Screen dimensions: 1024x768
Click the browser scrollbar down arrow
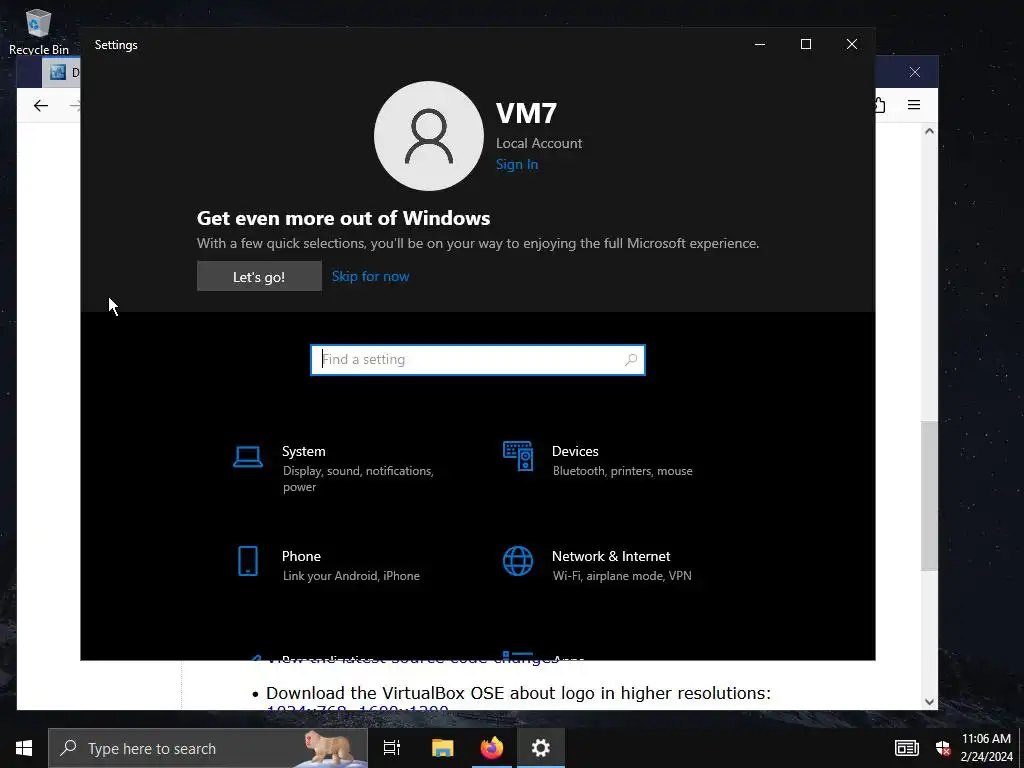coord(929,702)
